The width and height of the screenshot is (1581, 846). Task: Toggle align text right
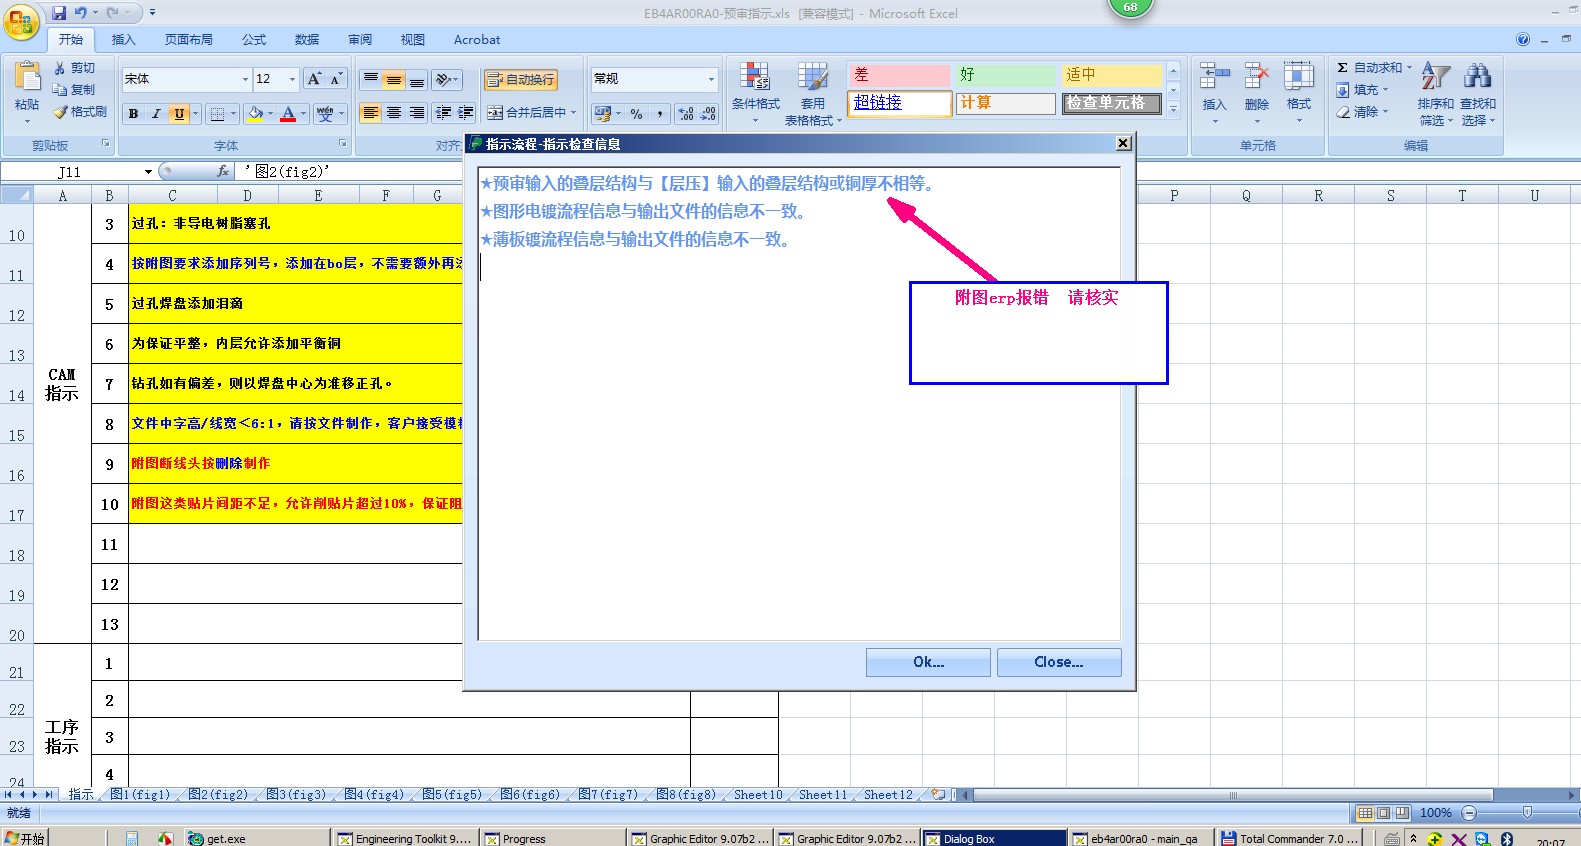417,113
